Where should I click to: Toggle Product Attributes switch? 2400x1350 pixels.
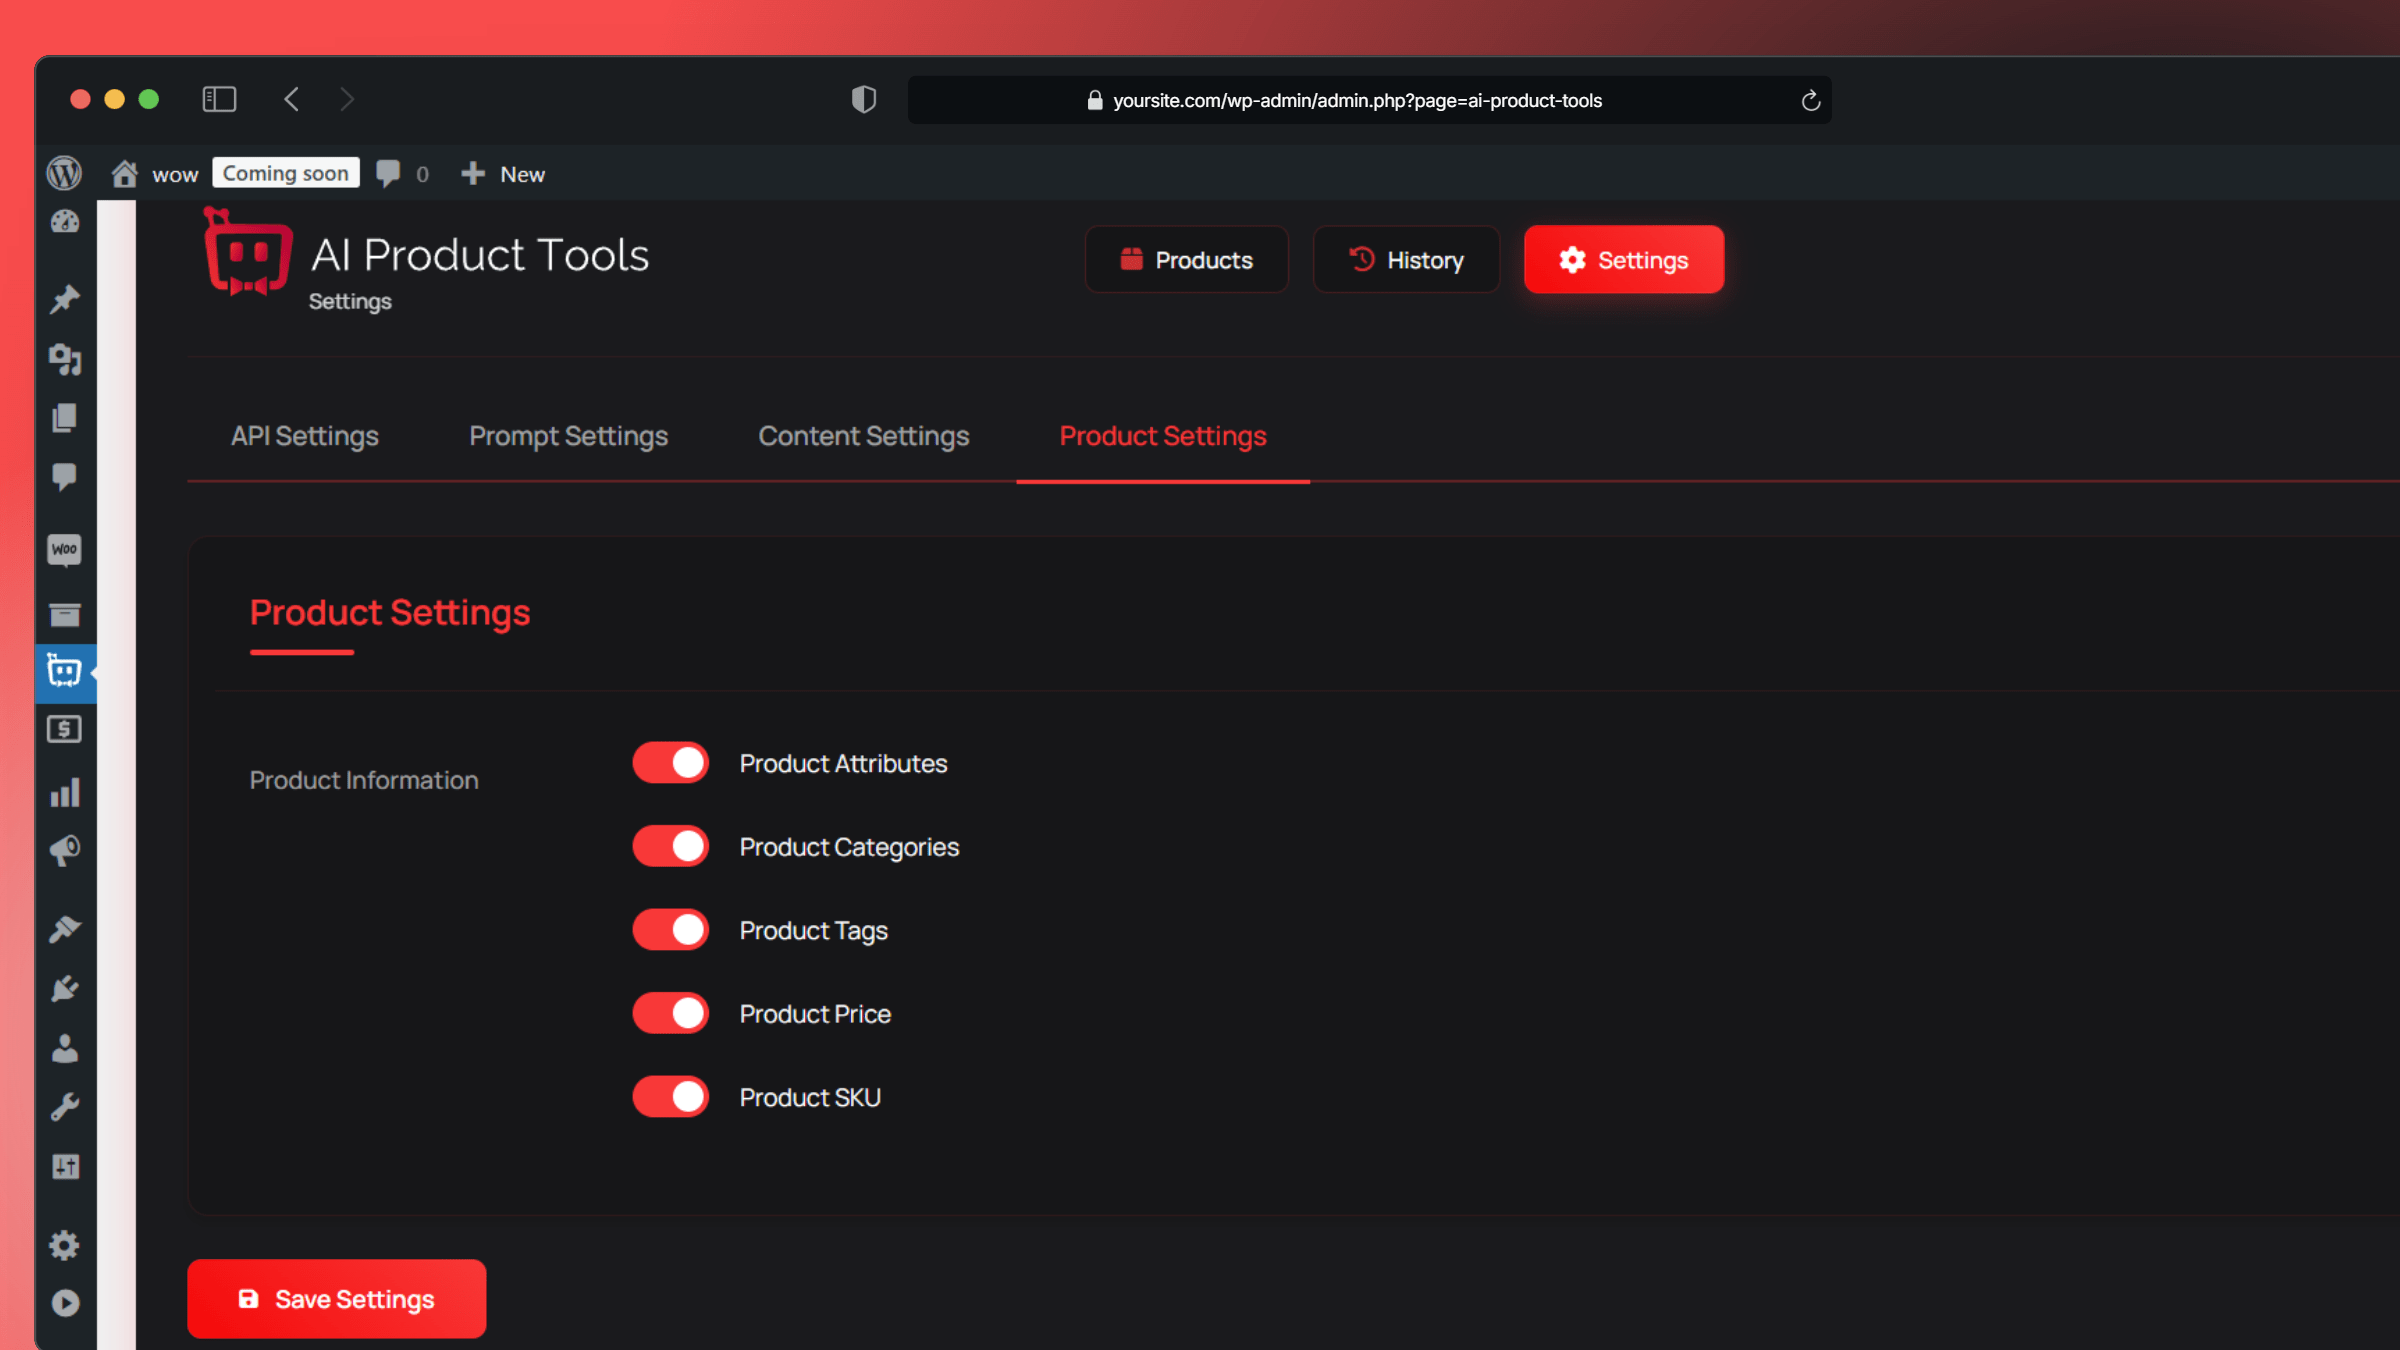point(670,763)
